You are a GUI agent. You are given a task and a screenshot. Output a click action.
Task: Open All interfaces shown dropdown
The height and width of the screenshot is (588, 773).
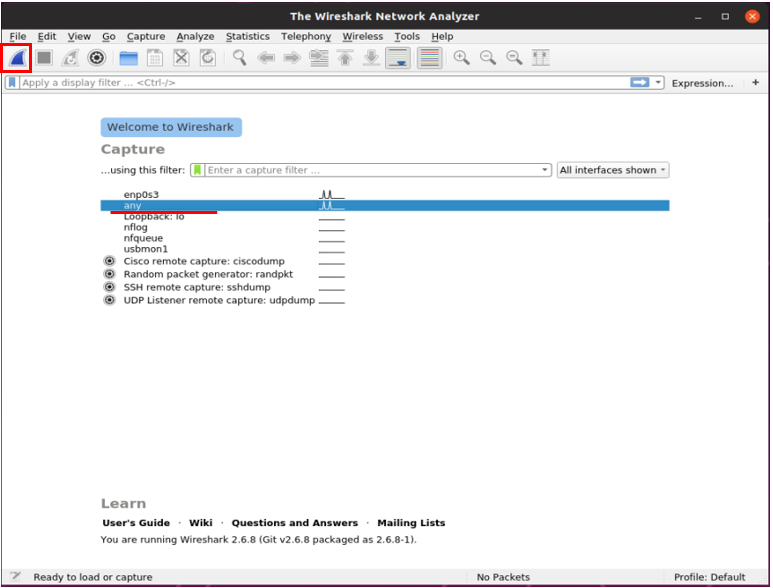point(613,170)
